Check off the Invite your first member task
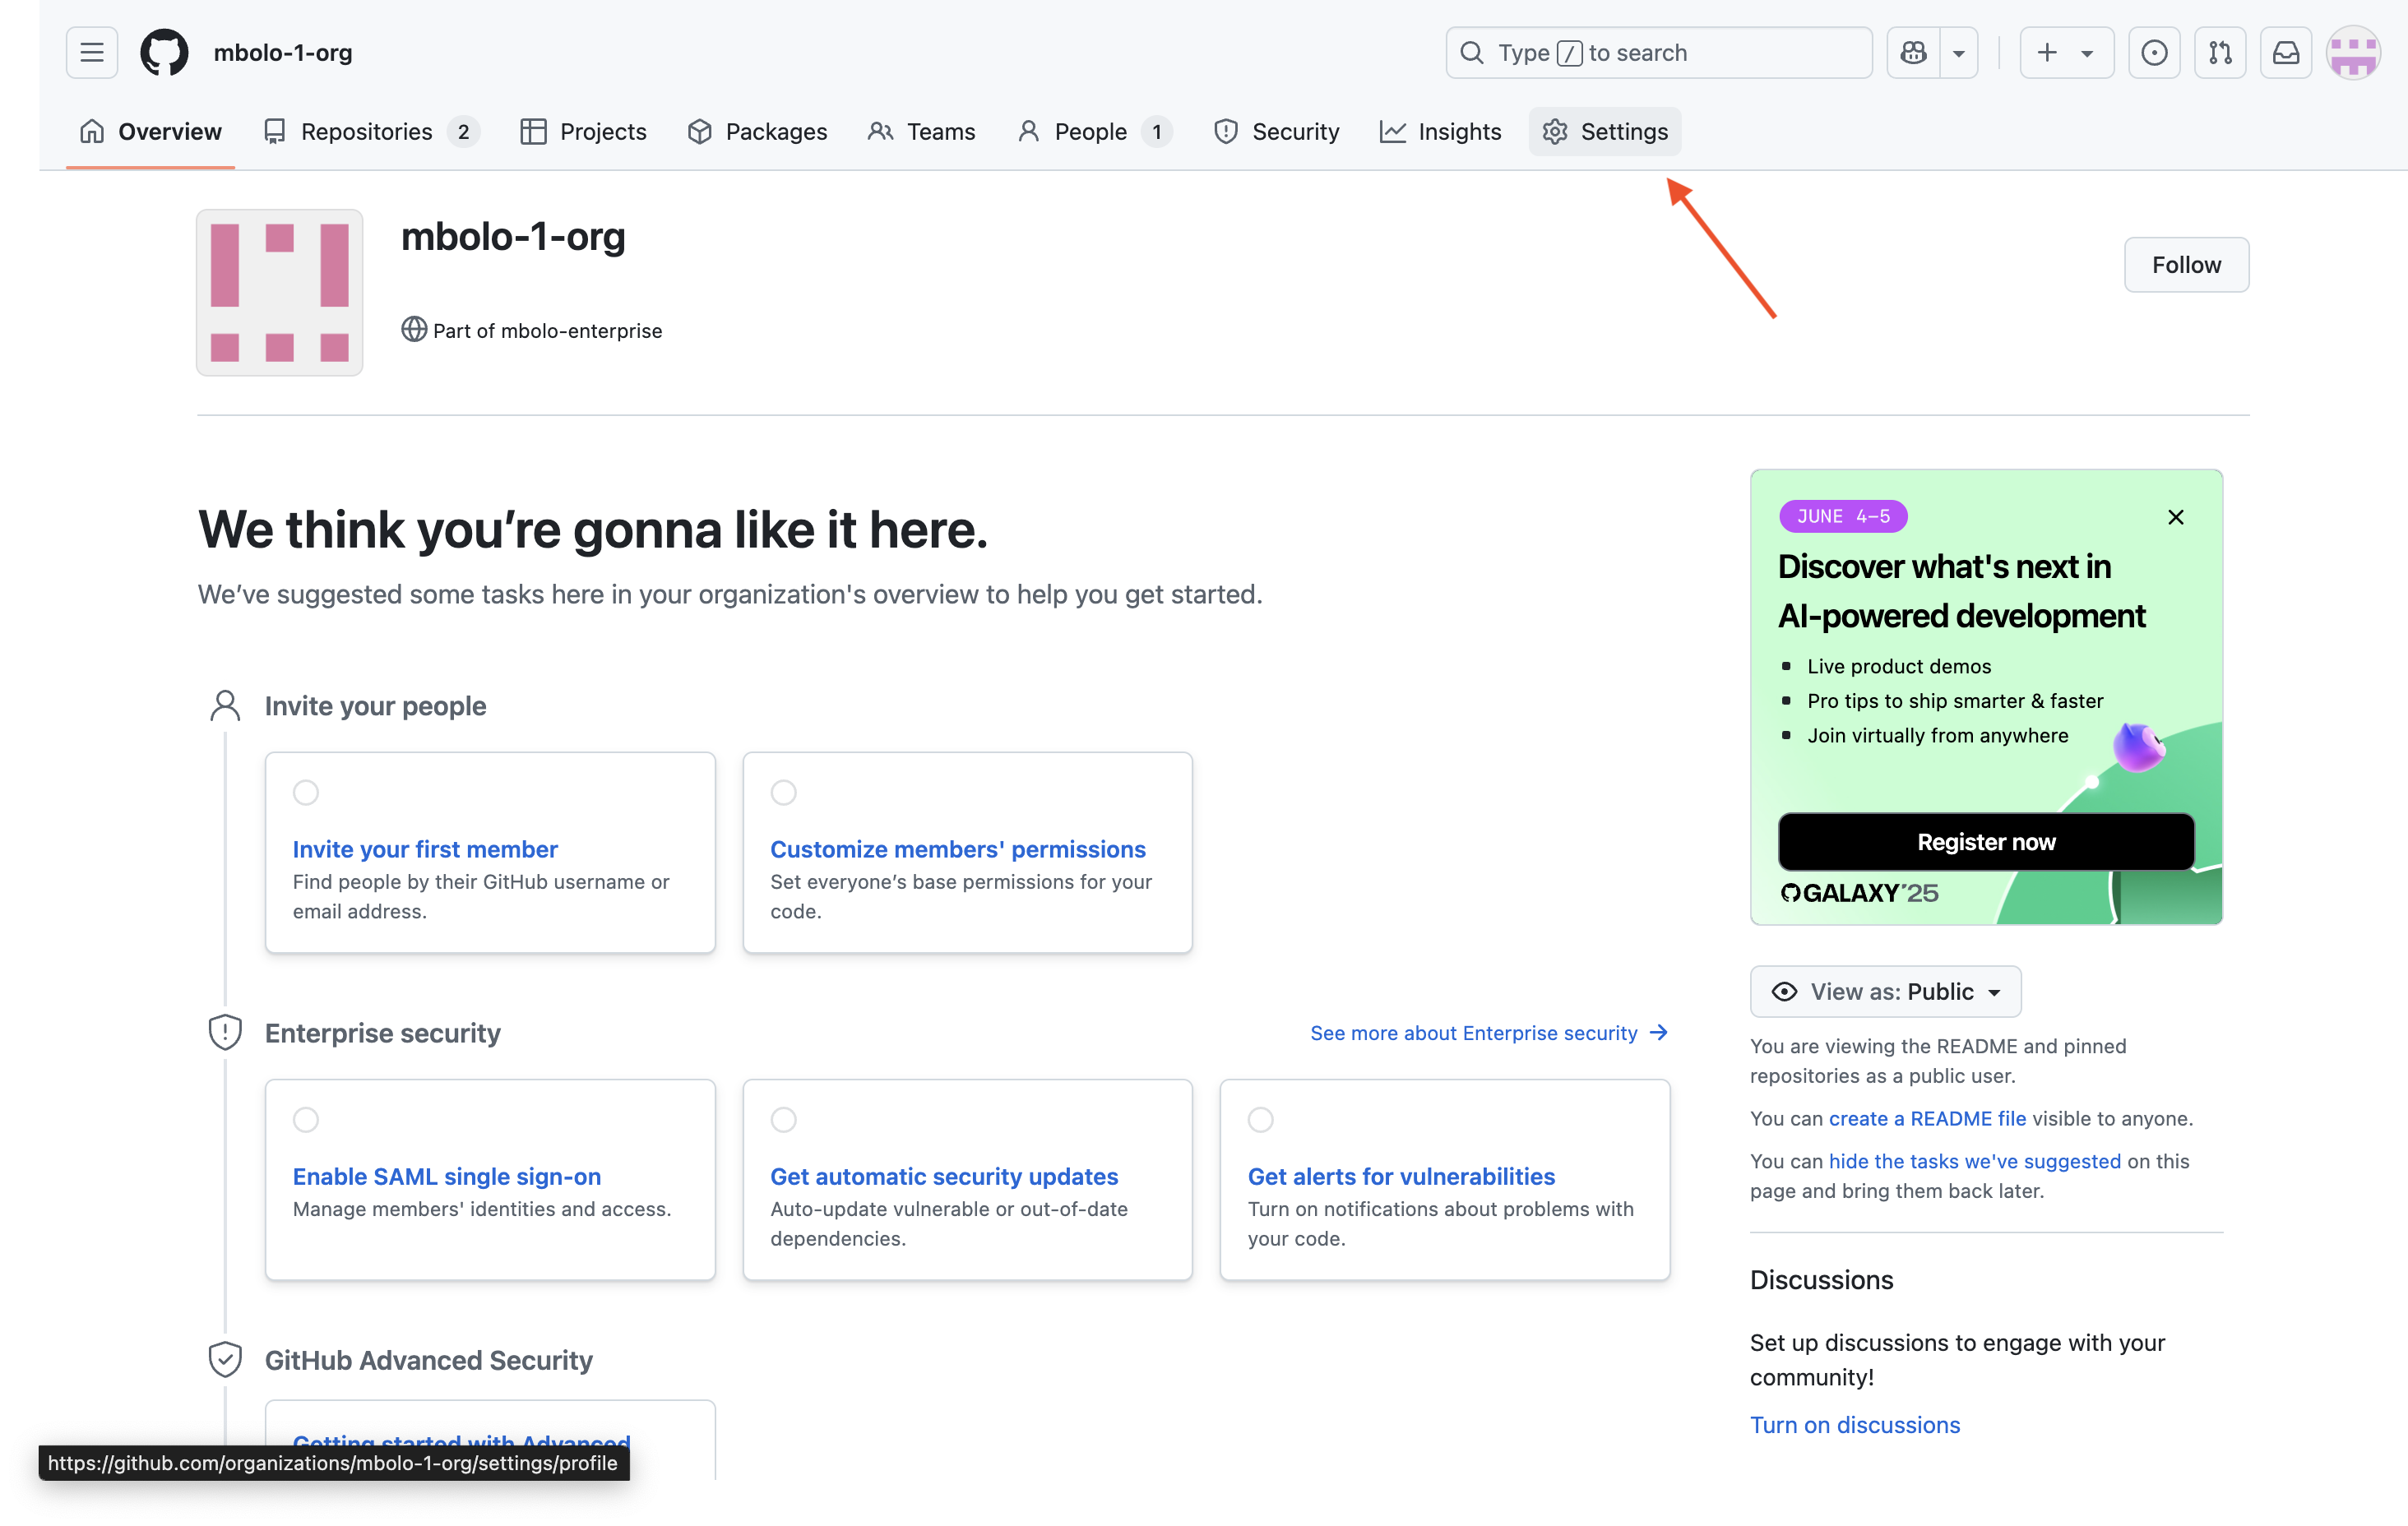 306,793
